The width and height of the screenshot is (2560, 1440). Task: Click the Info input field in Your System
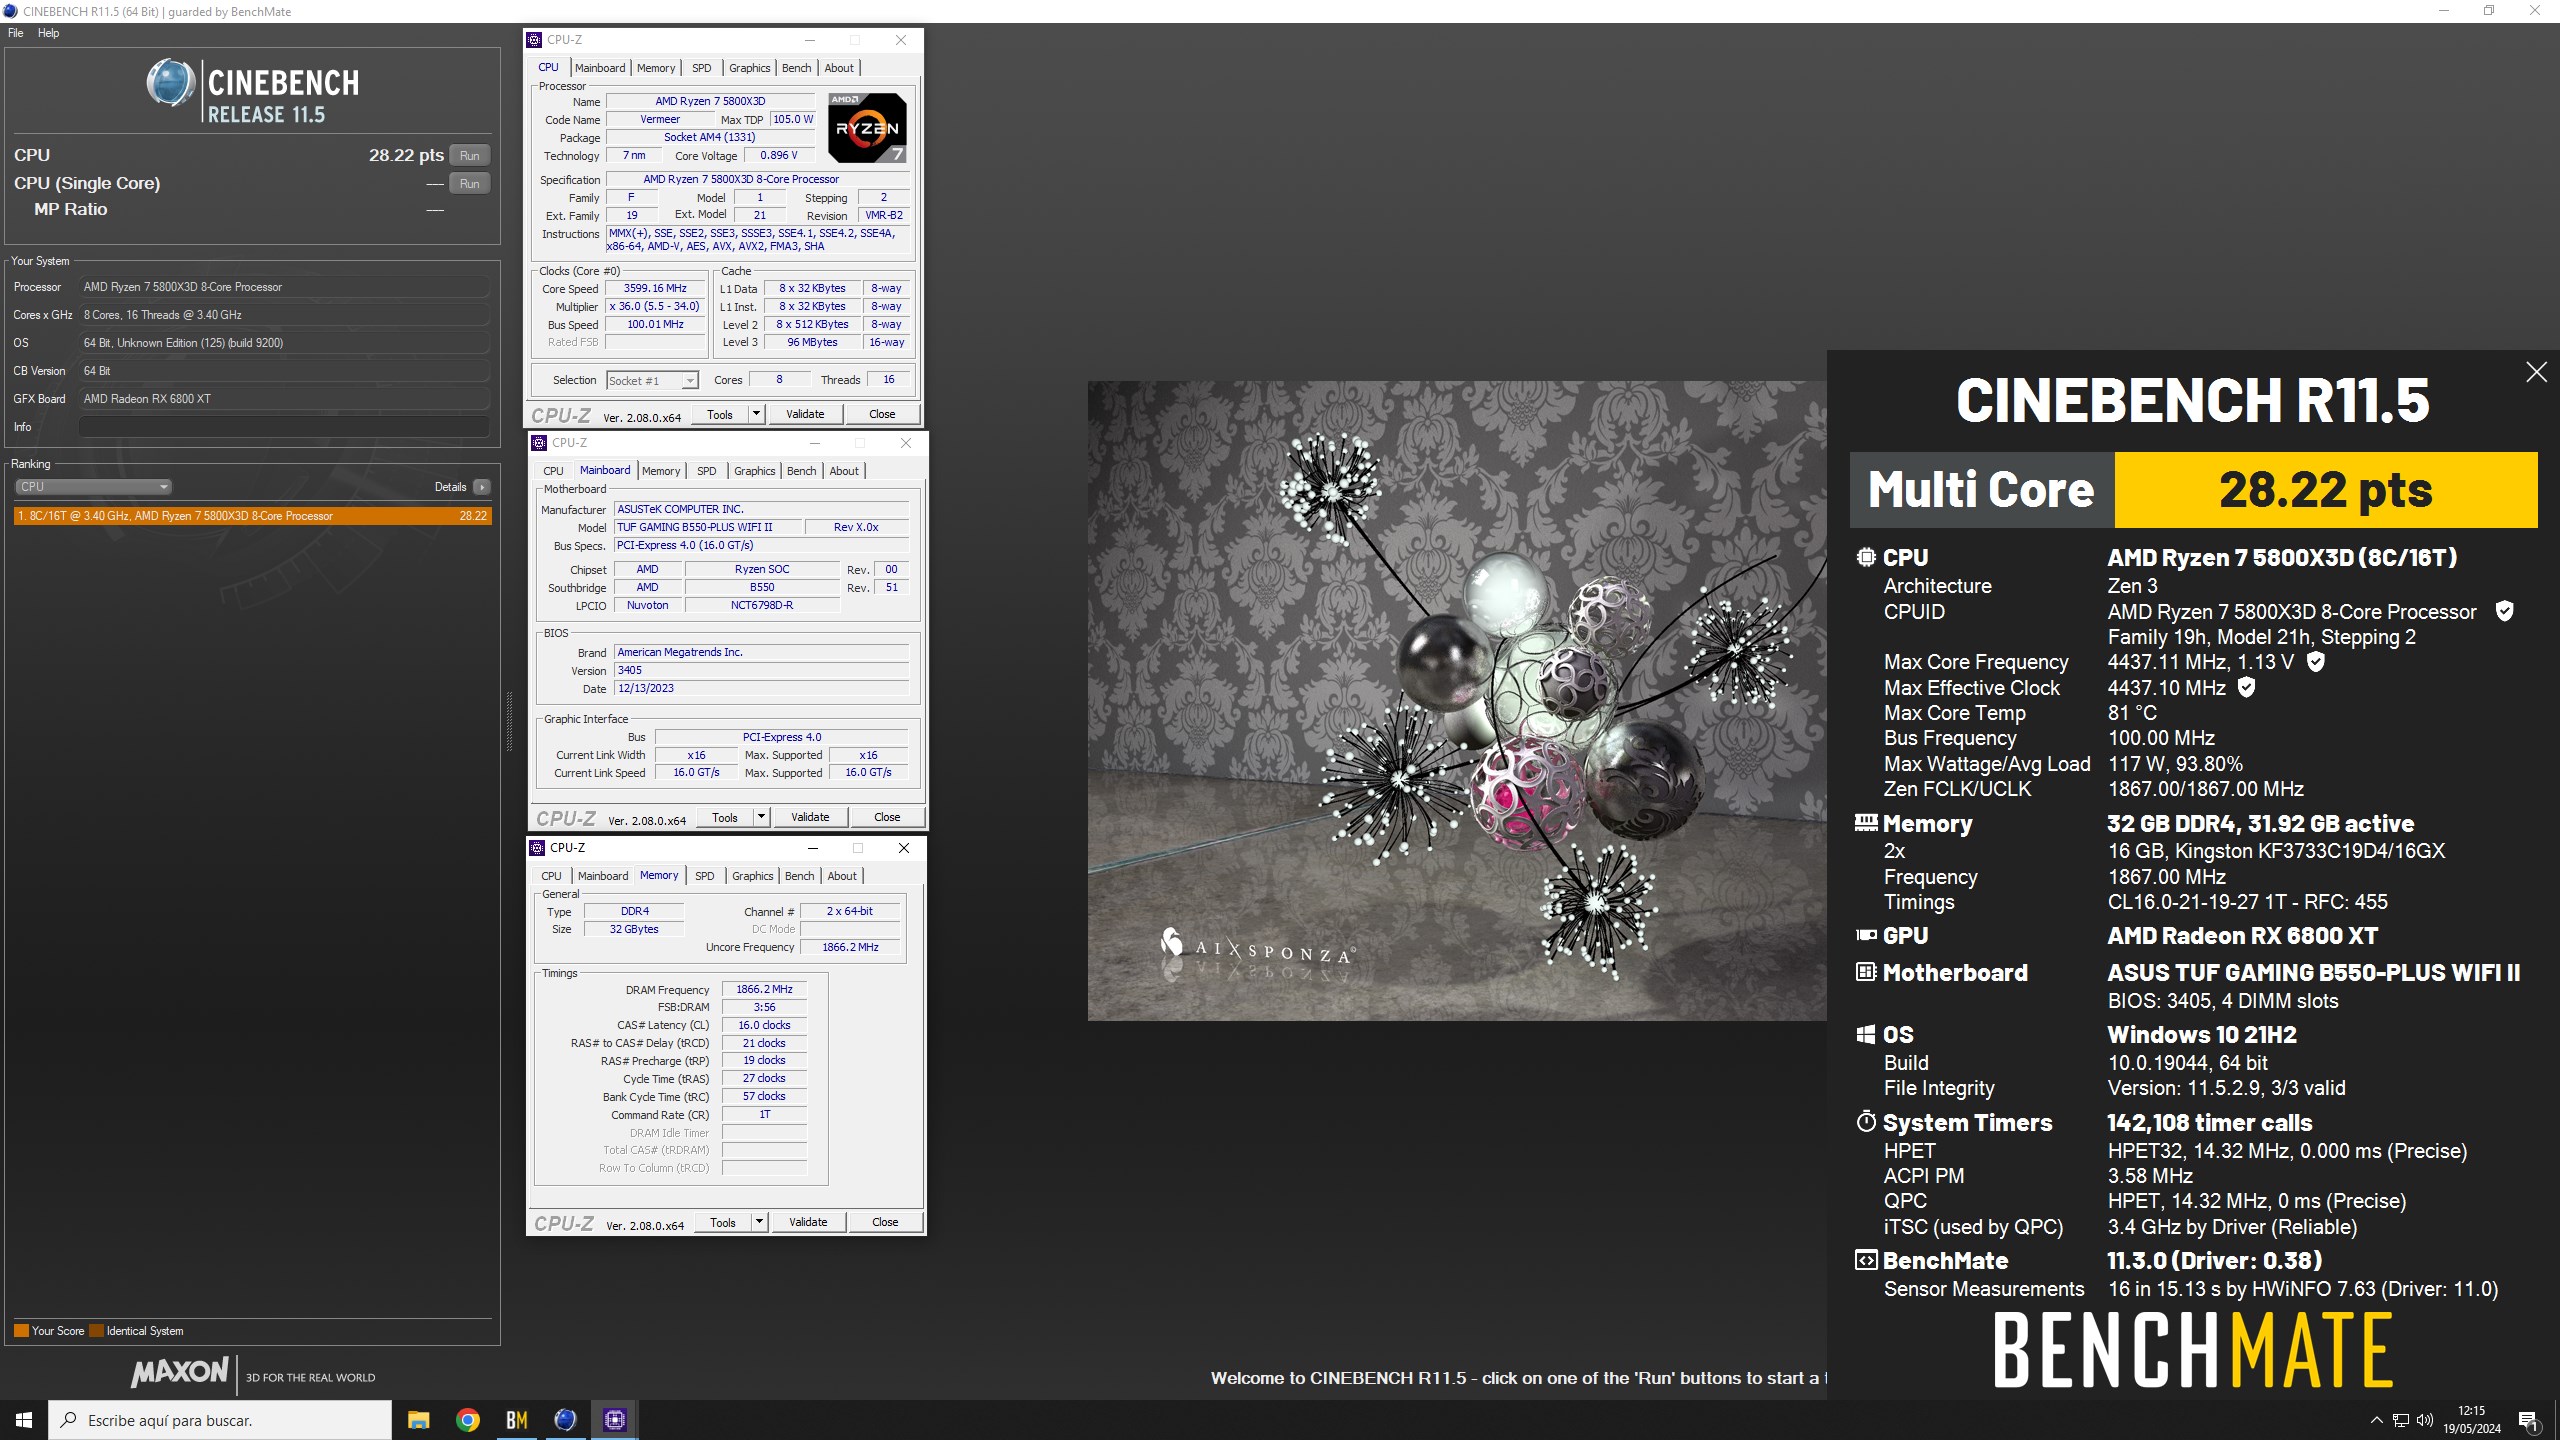284,427
